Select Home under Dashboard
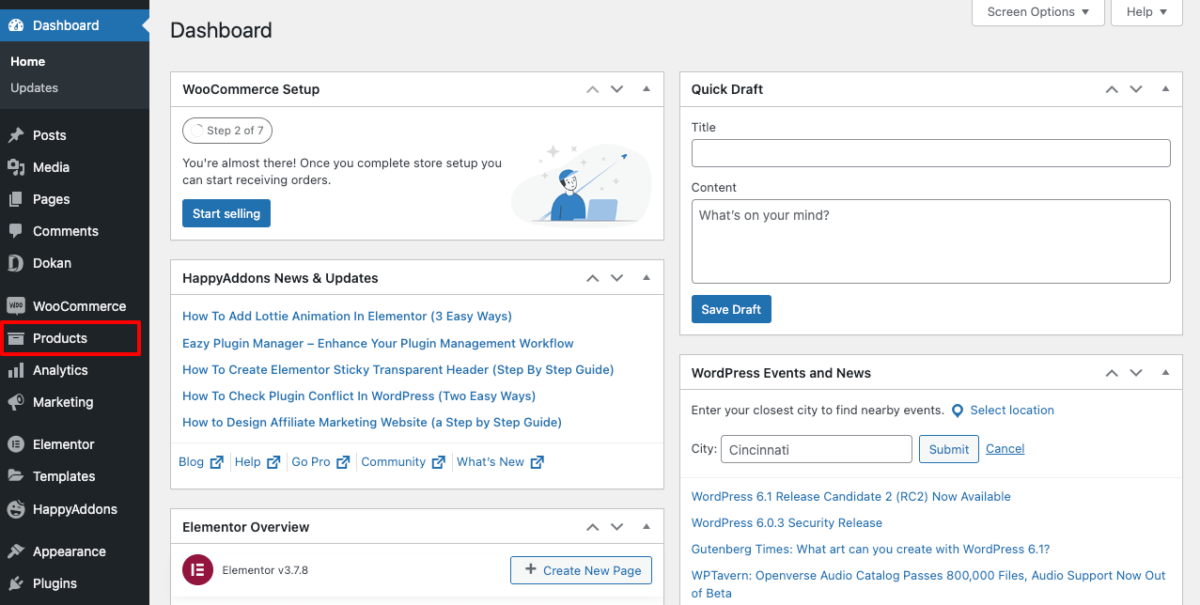Screen dimensions: 1200x605 click(27, 61)
